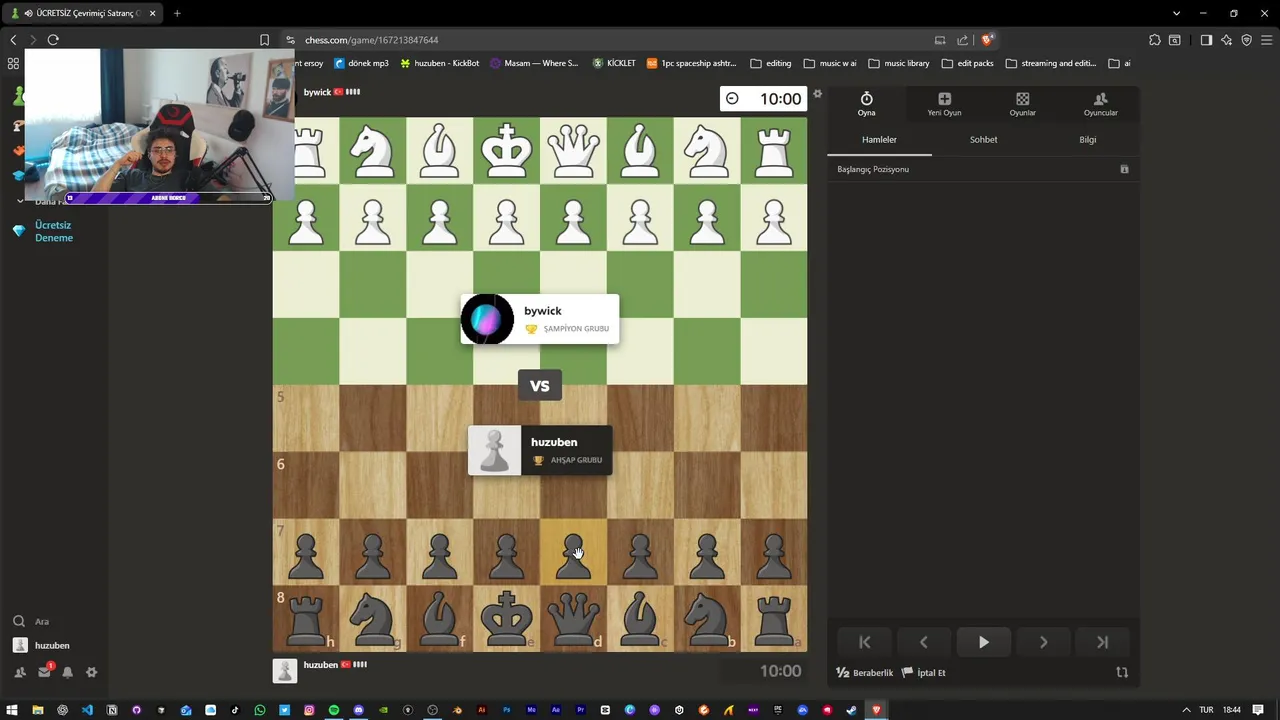Click huzuben name below the board
The width and height of the screenshot is (1280, 720).
(320, 664)
